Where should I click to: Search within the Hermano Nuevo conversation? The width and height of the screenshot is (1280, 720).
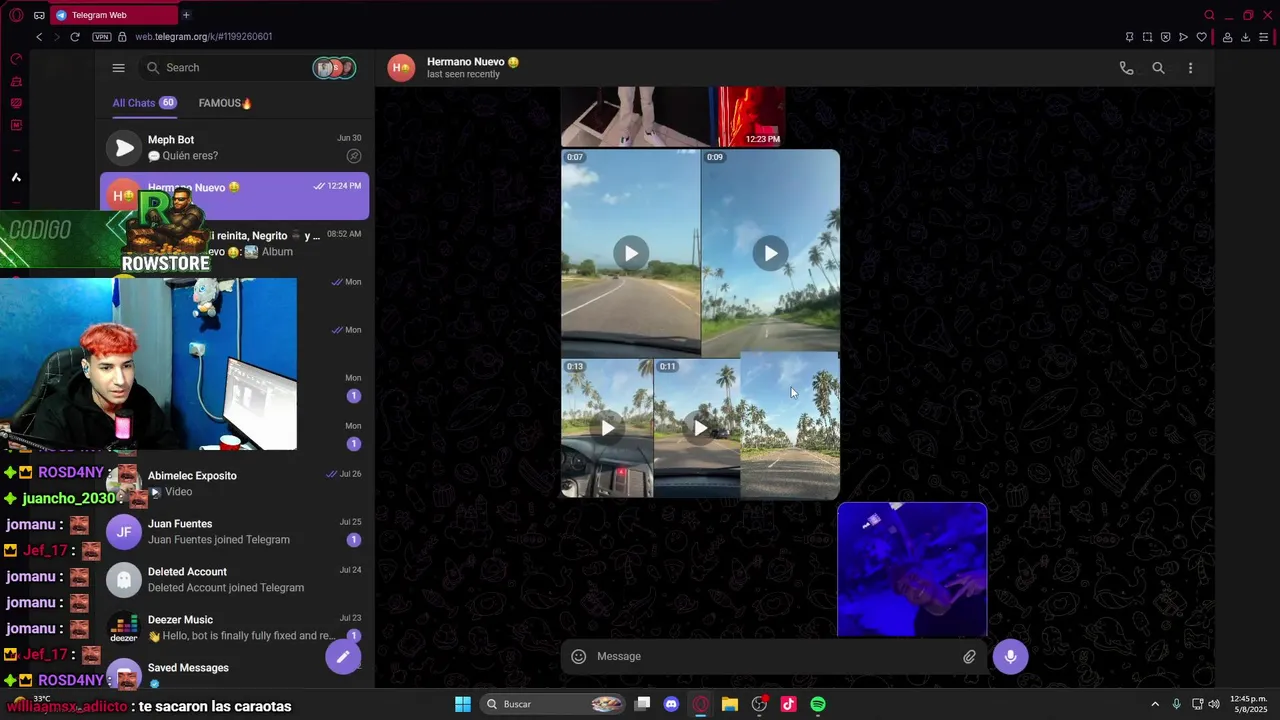coord(1158,68)
